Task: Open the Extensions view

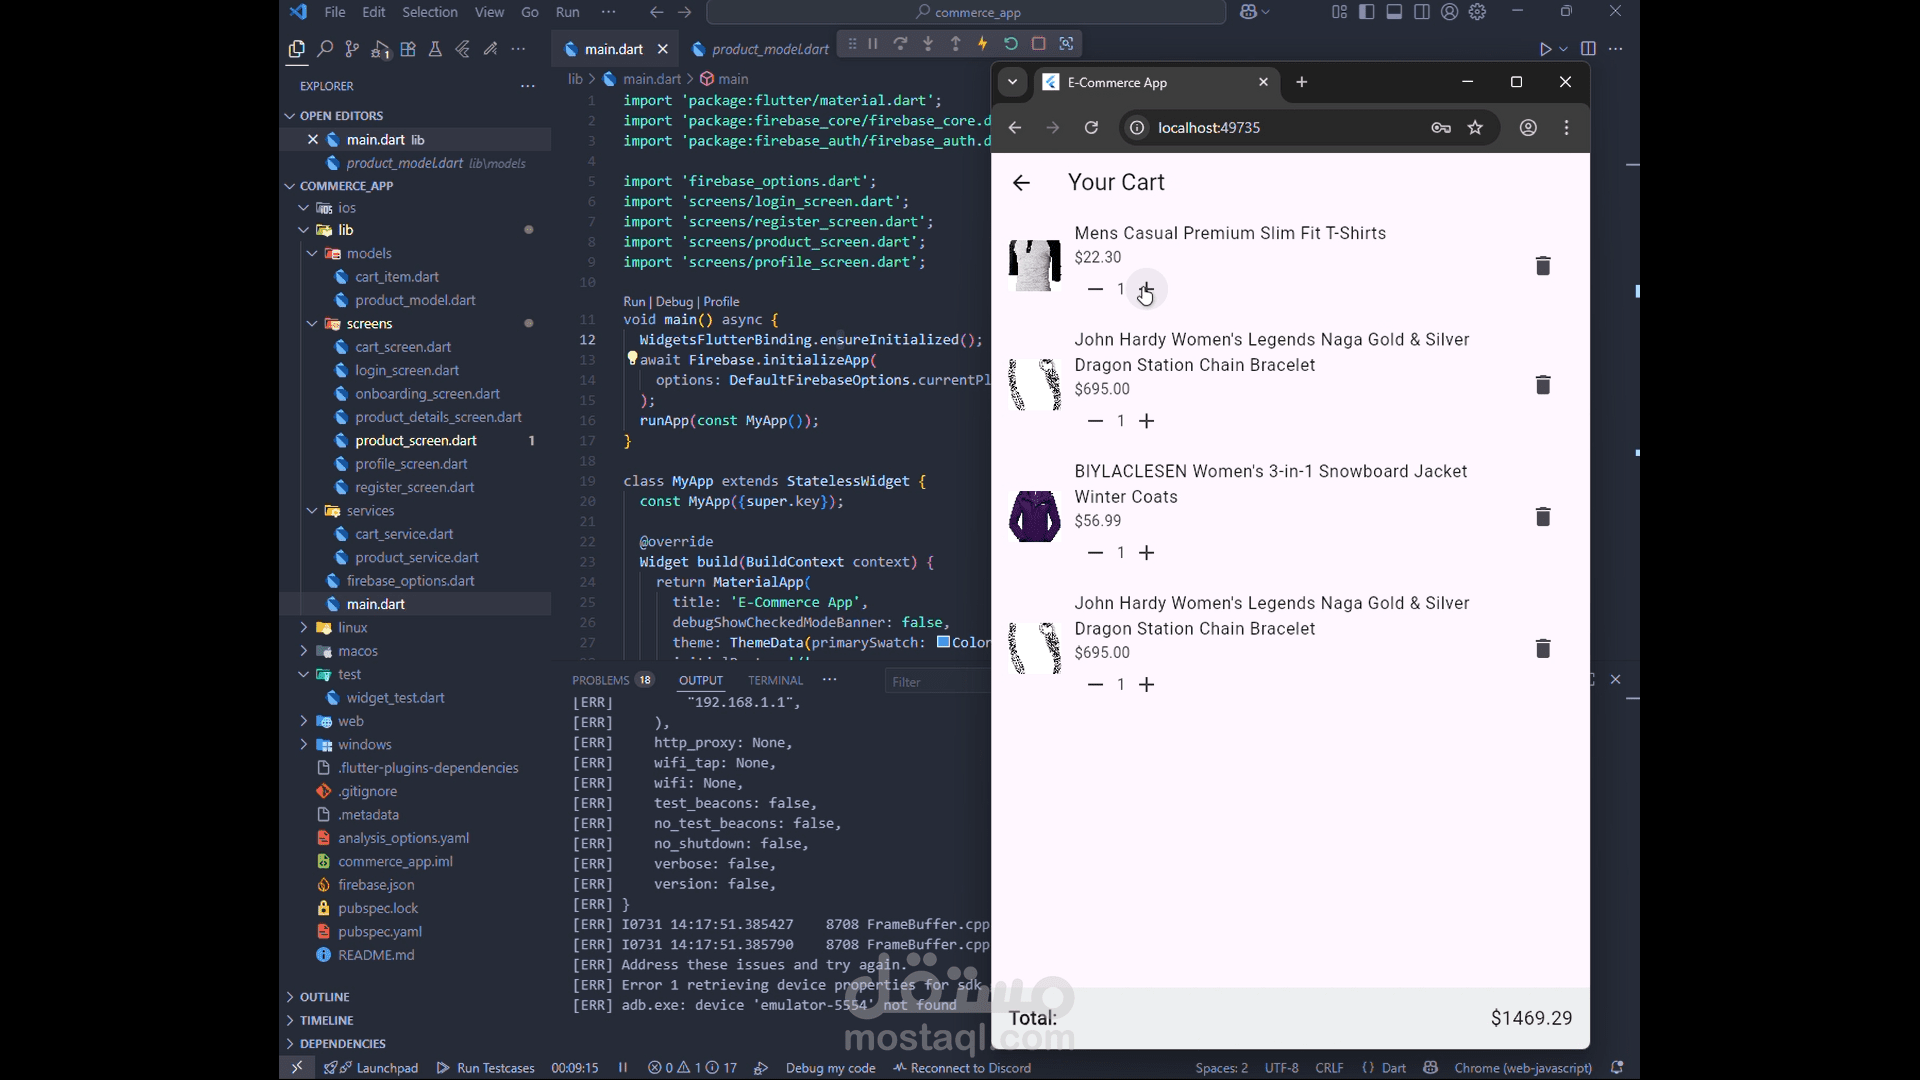Action: [408, 49]
